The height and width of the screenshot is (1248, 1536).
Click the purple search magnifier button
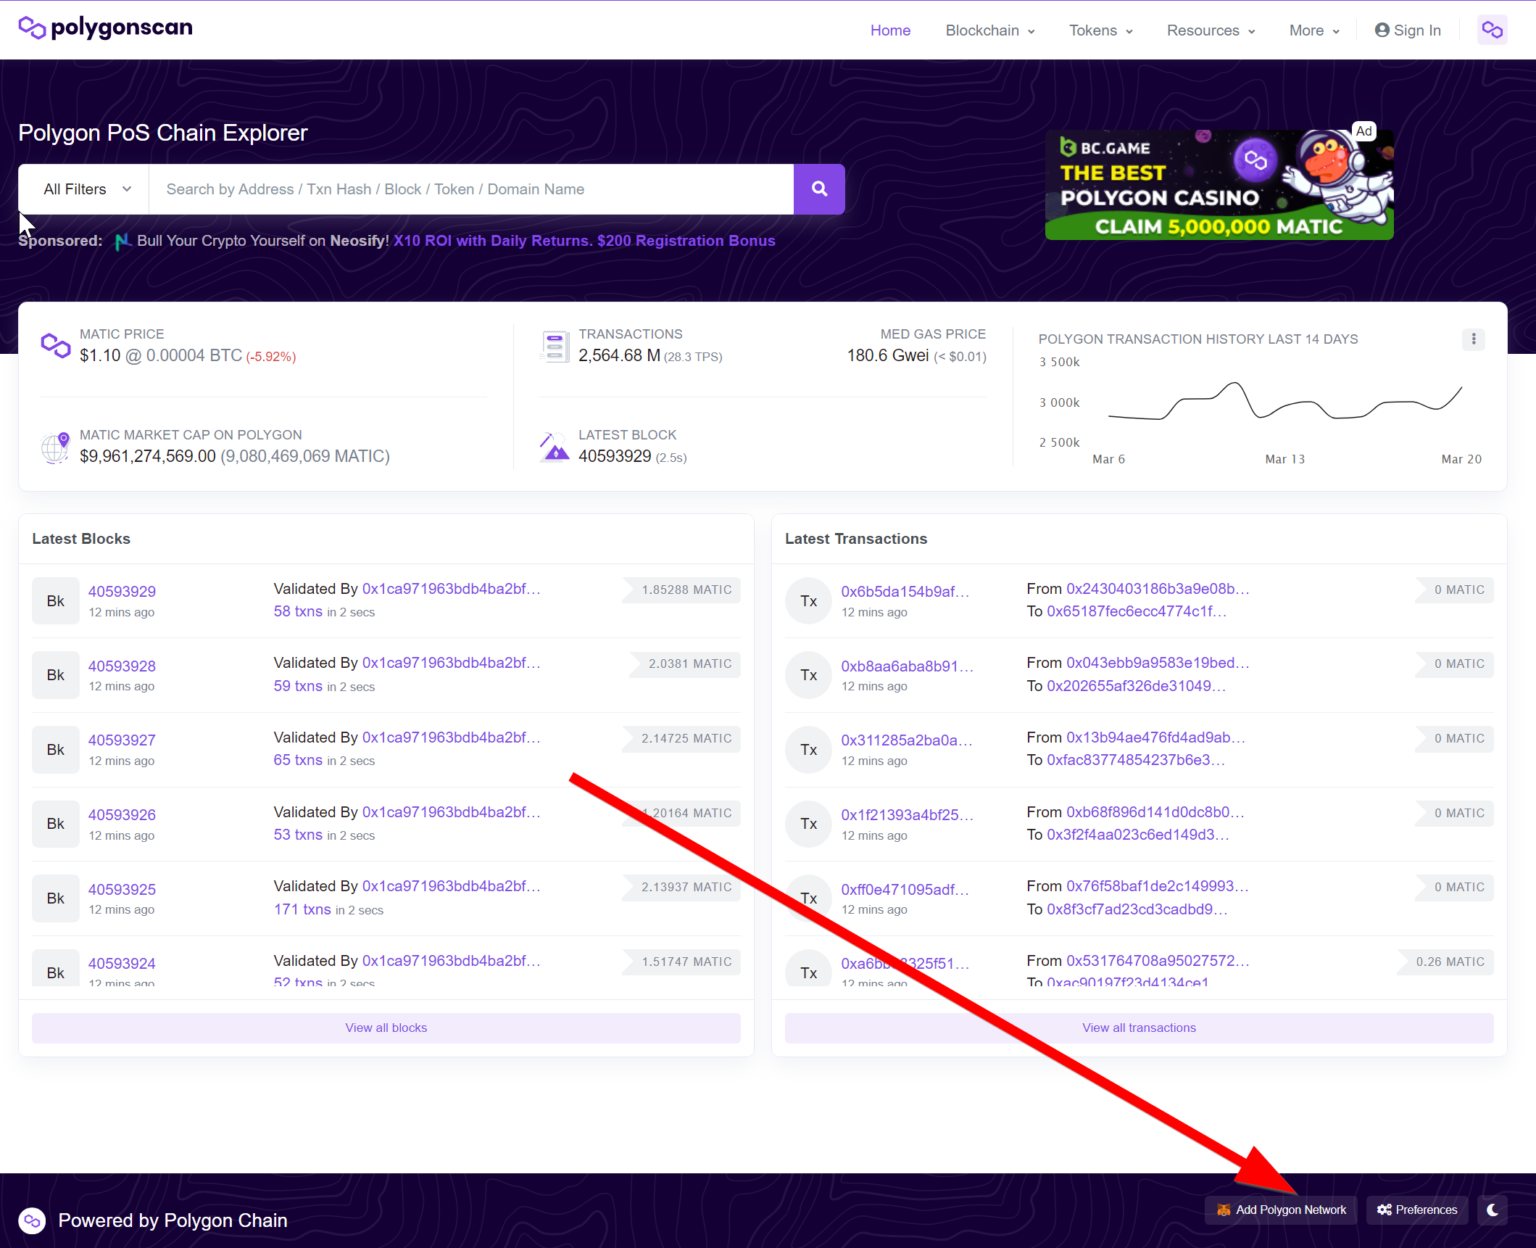[819, 189]
